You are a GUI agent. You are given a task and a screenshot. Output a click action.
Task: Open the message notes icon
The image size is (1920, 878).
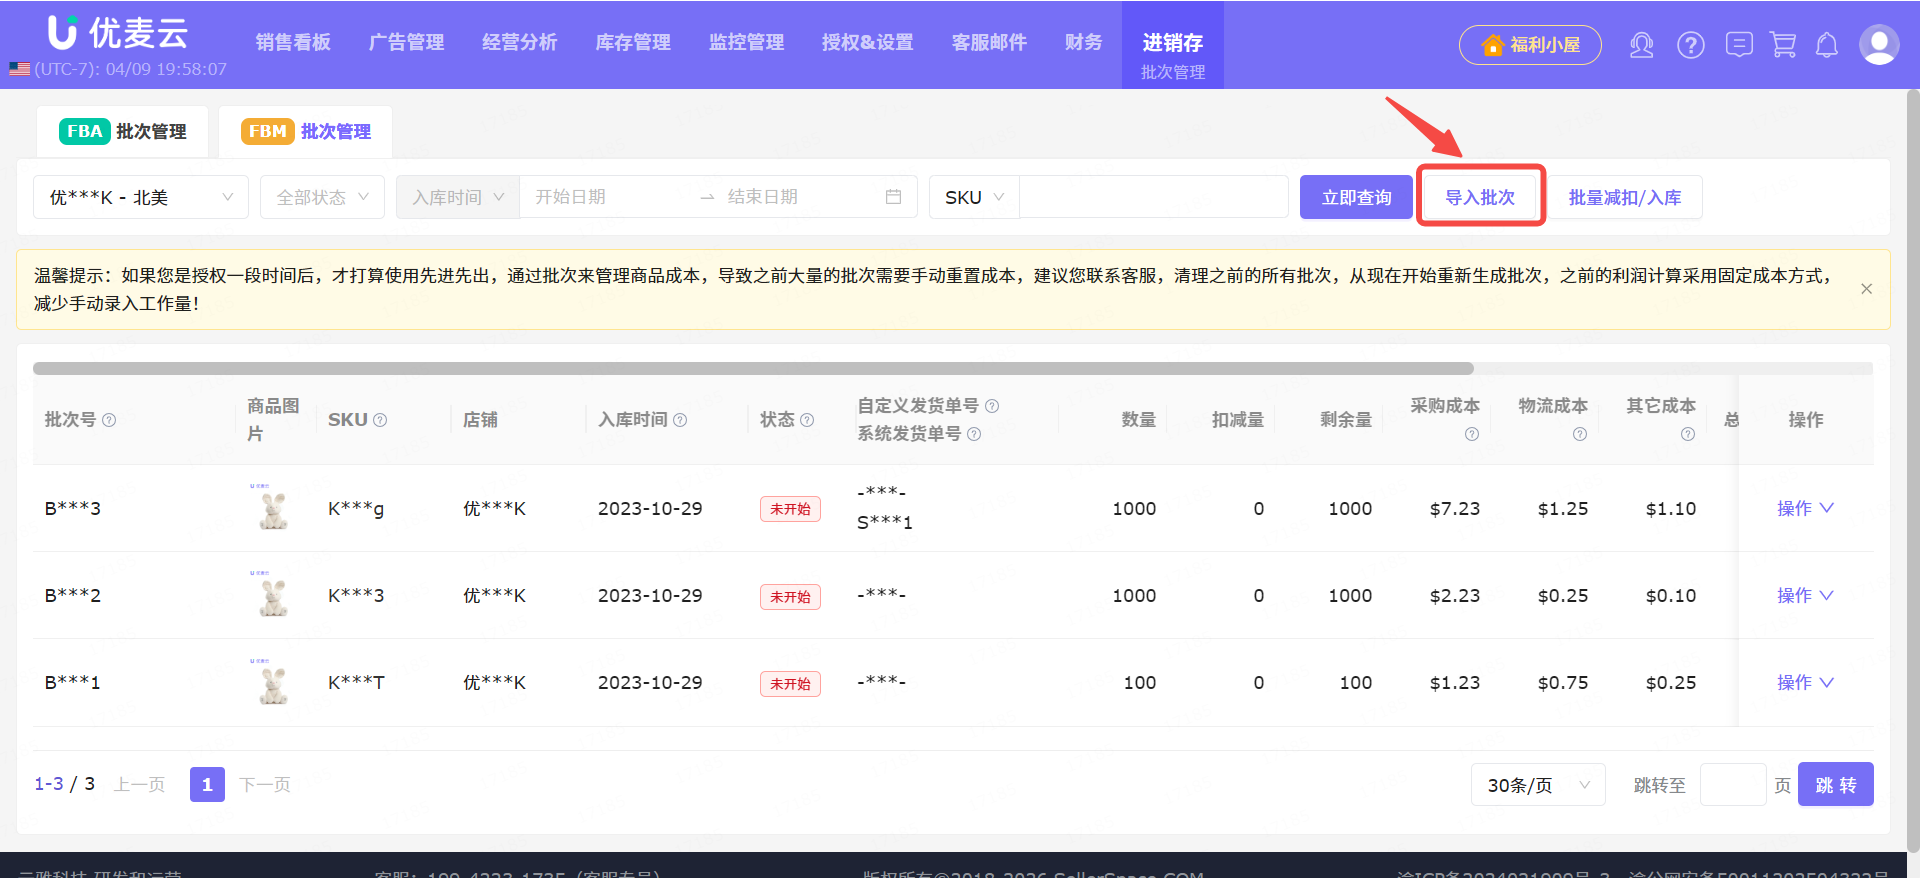click(1739, 45)
